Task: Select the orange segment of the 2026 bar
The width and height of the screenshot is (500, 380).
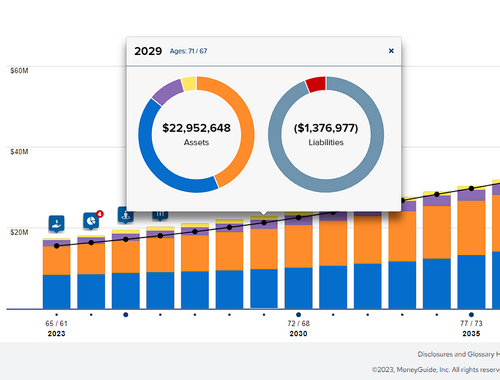Action: [x=160, y=255]
